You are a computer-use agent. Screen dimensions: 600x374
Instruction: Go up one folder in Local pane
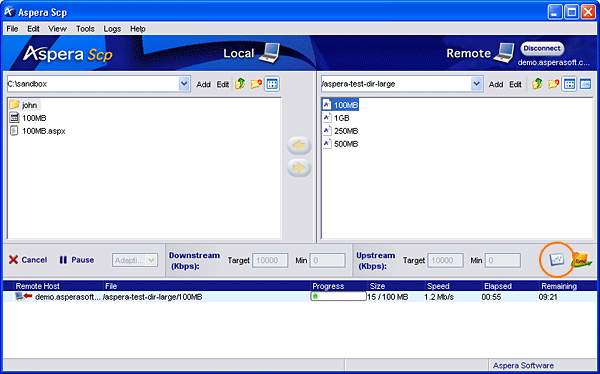click(240, 84)
